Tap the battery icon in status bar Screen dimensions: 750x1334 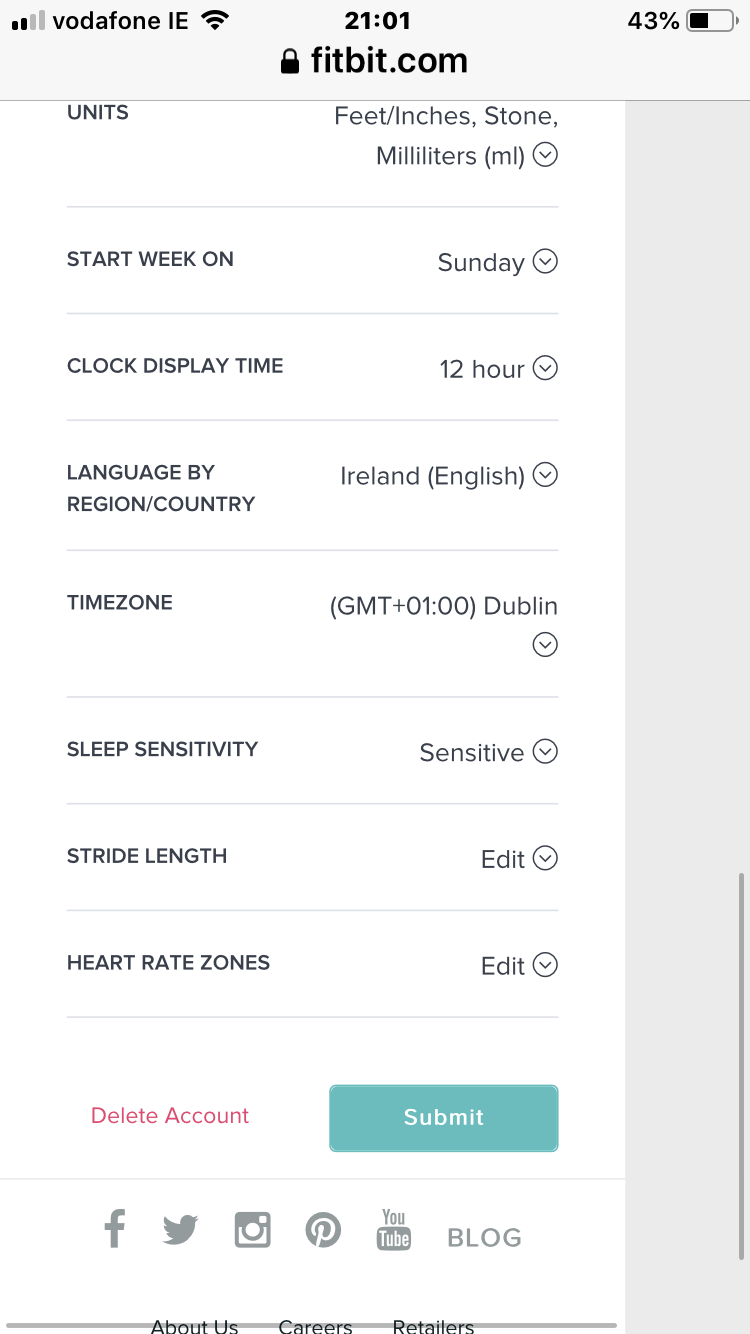tap(711, 21)
